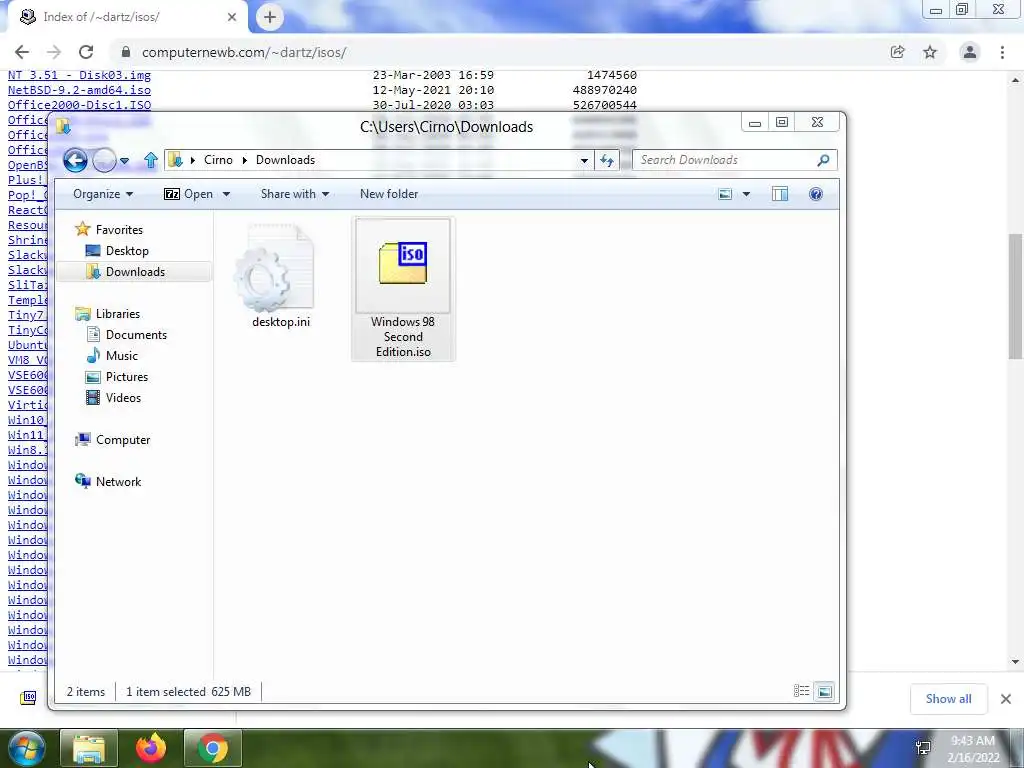Go up one folder level
Viewport: 1024px width, 768px height.
[151, 160]
